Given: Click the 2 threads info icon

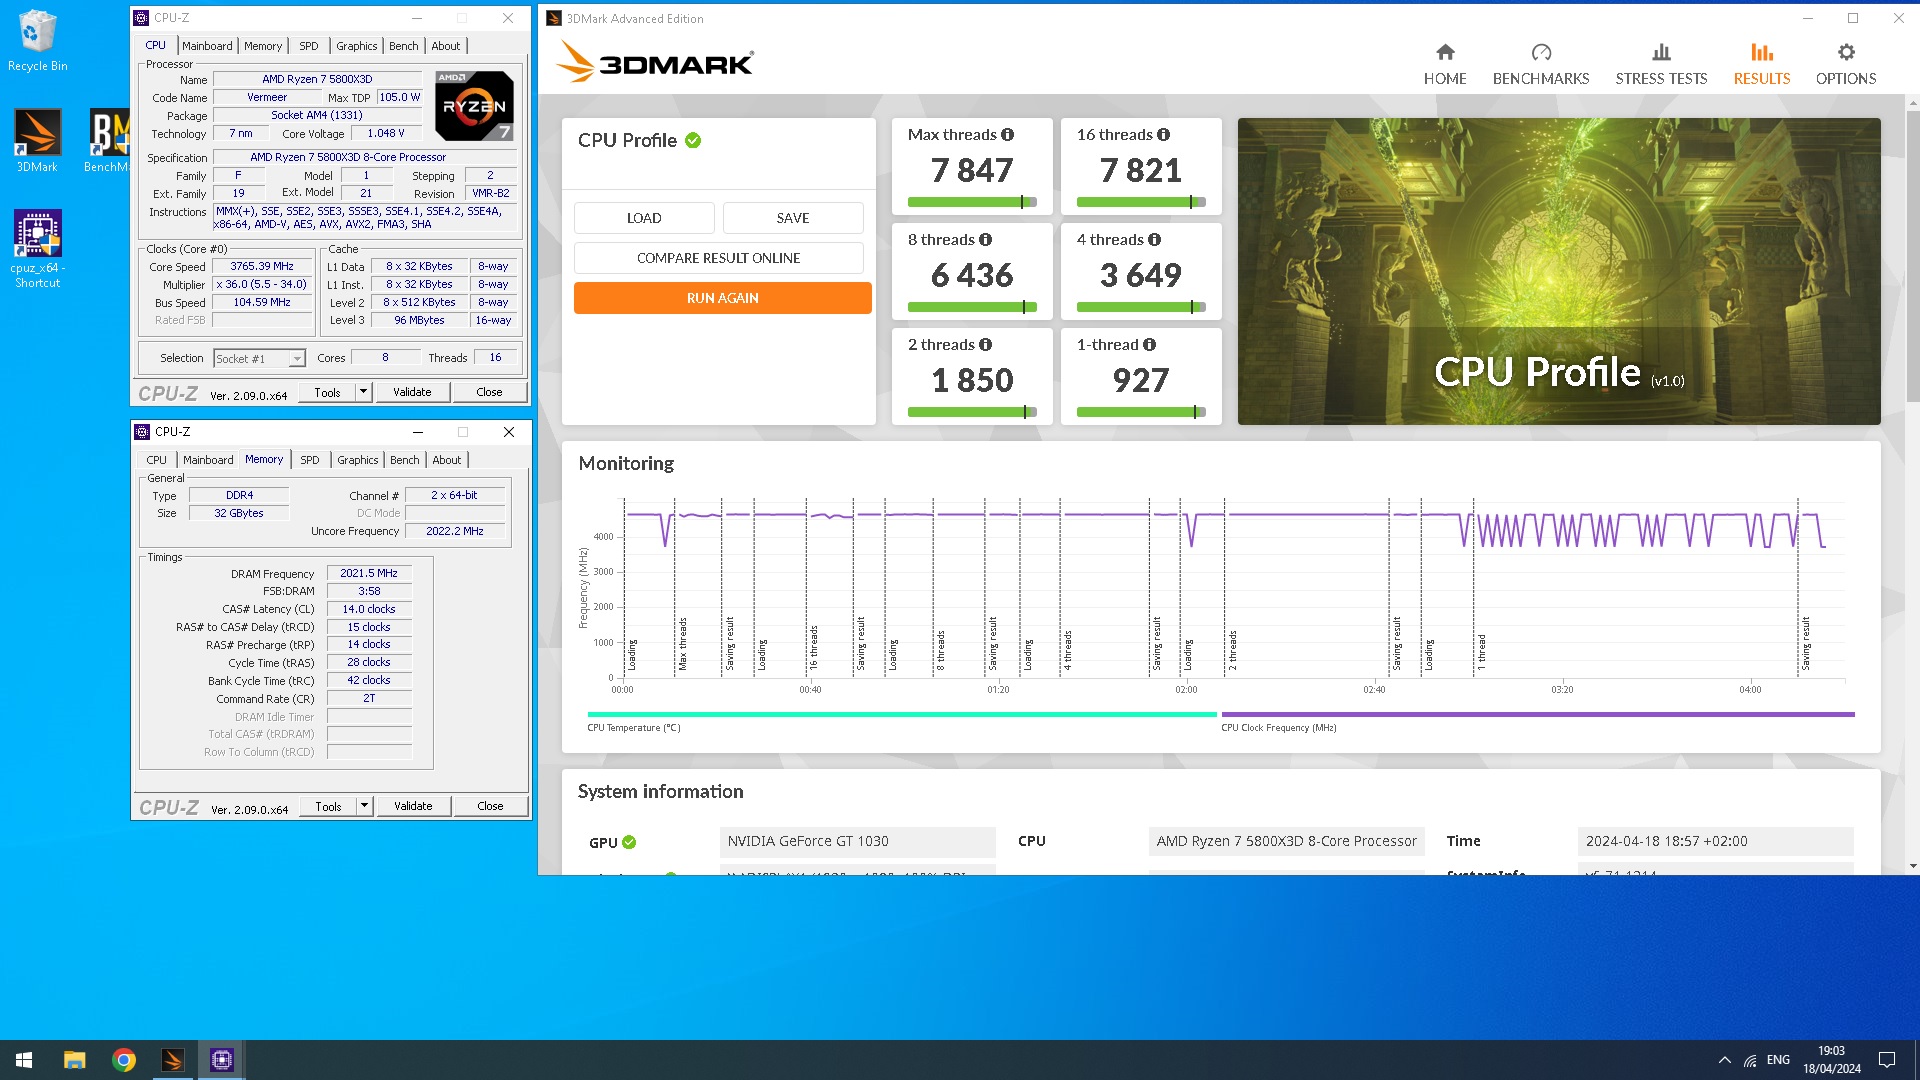Looking at the screenshot, I should pyautogui.click(x=985, y=345).
